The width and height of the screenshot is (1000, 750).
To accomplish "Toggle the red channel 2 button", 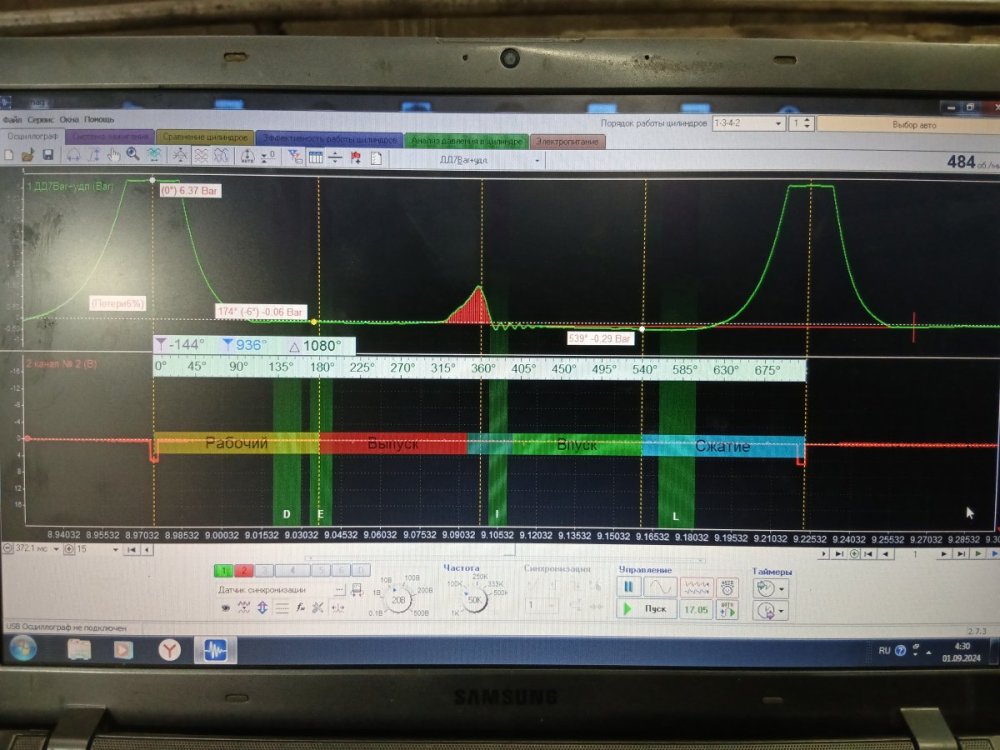I will pyautogui.click(x=245, y=570).
